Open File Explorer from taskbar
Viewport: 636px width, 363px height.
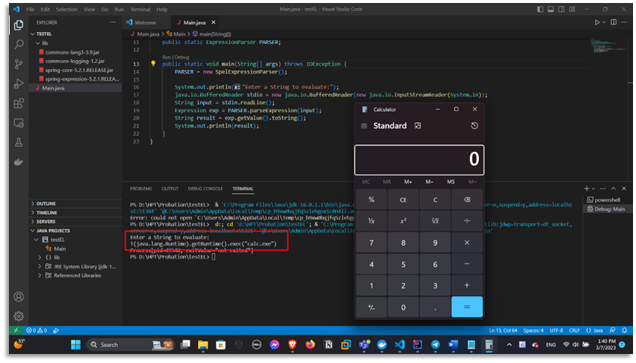point(203,345)
